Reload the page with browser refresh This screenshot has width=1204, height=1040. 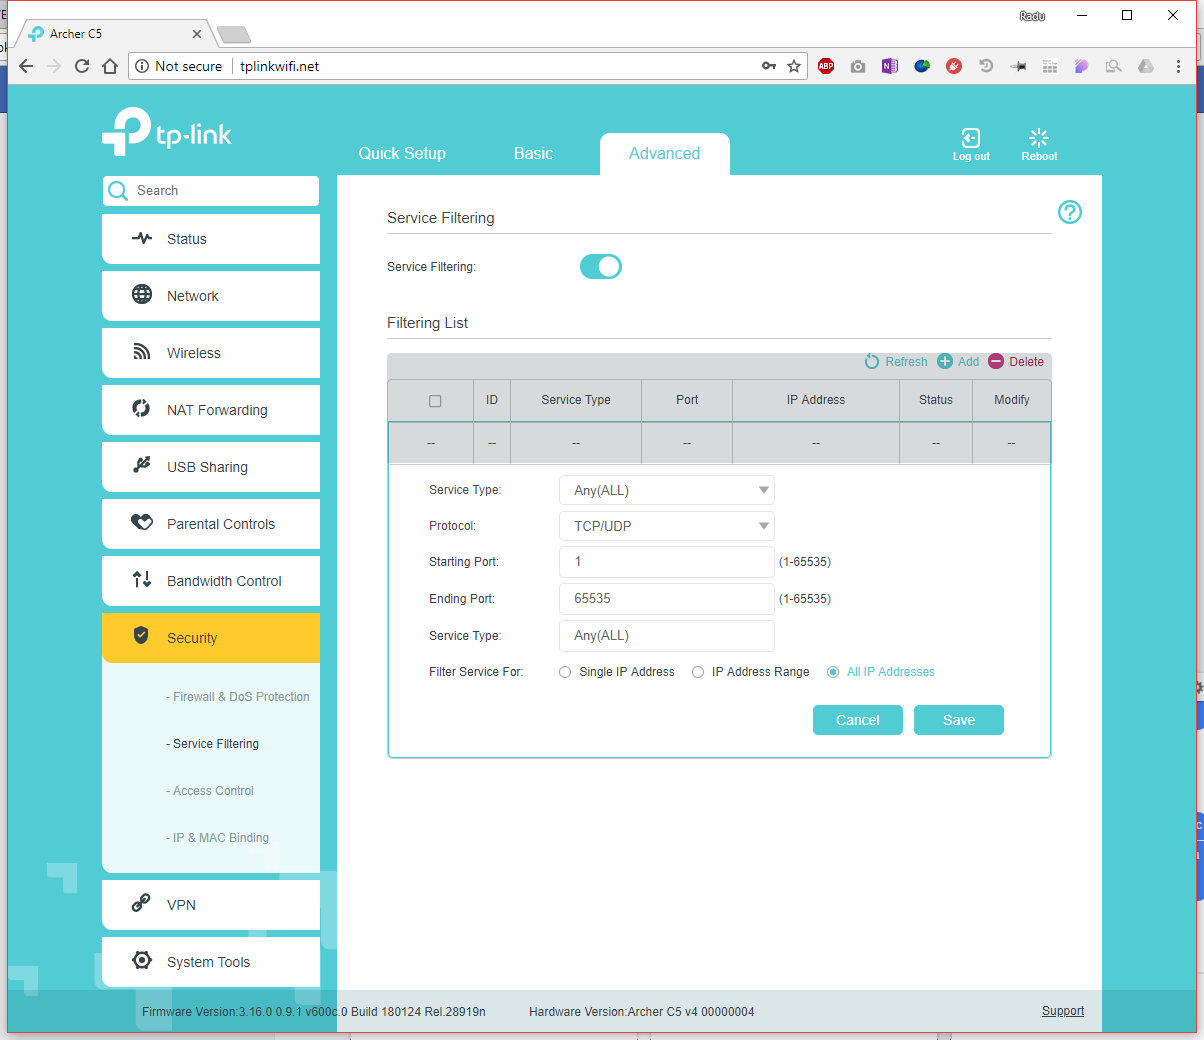tap(82, 66)
